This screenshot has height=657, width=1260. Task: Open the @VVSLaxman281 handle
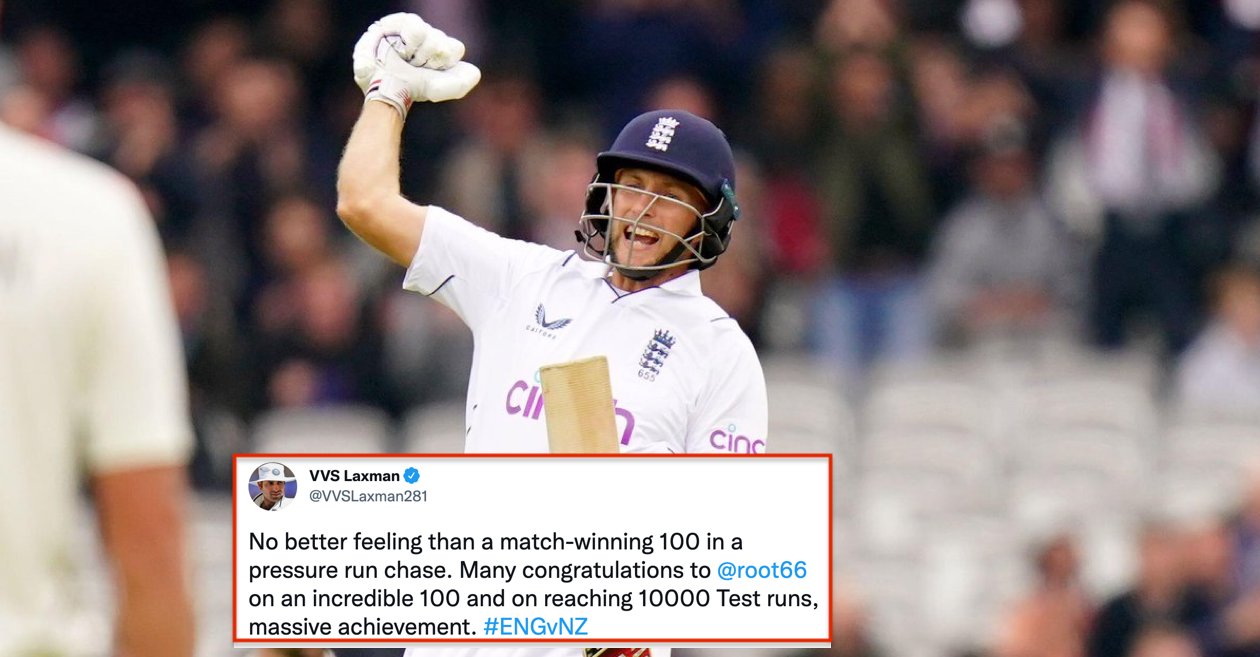367,496
